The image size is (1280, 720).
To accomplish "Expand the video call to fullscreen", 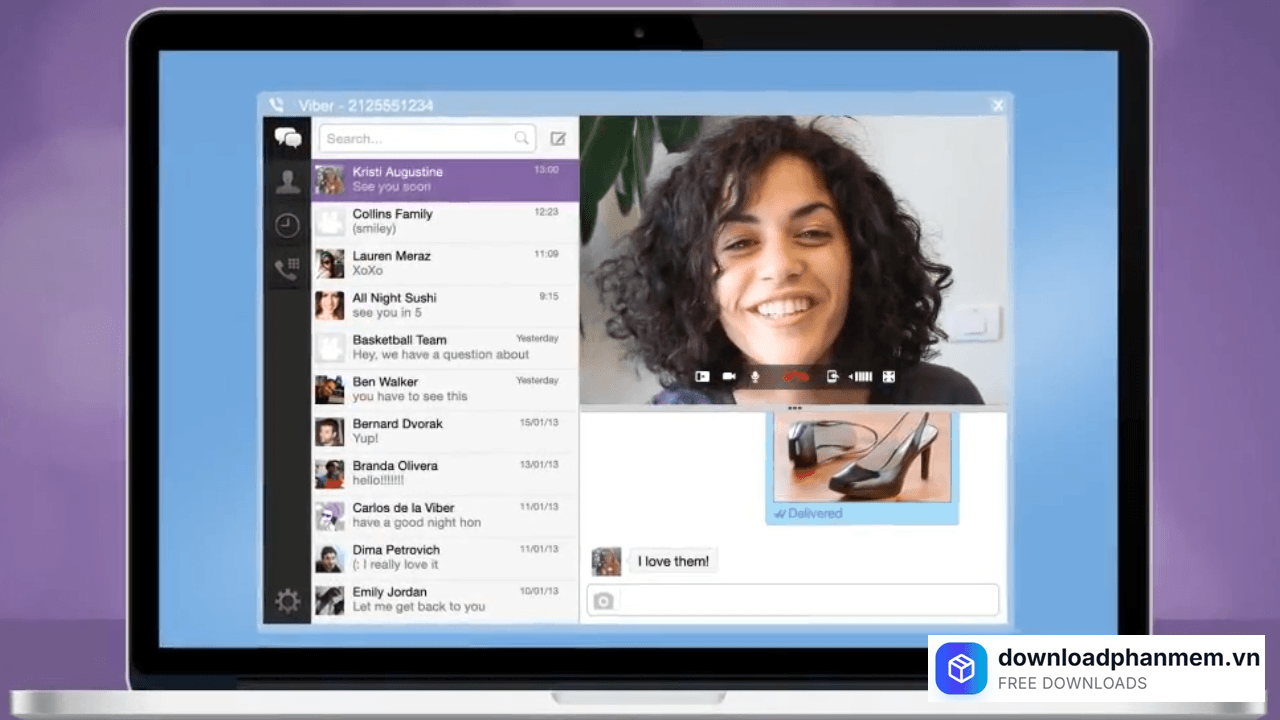I will (x=888, y=377).
